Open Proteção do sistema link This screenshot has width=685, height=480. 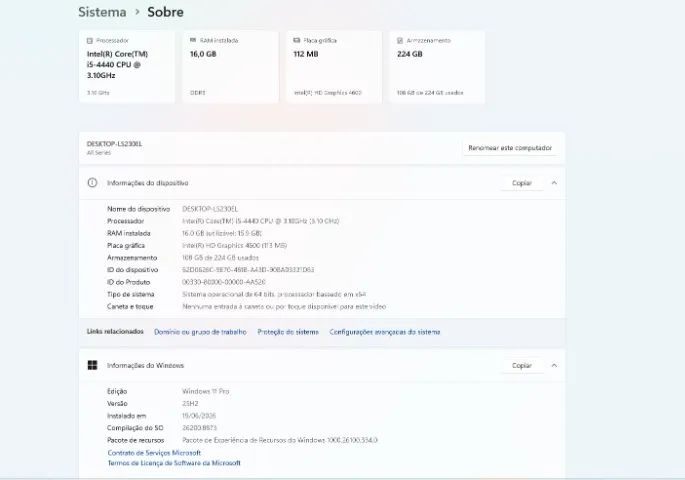[288, 332]
